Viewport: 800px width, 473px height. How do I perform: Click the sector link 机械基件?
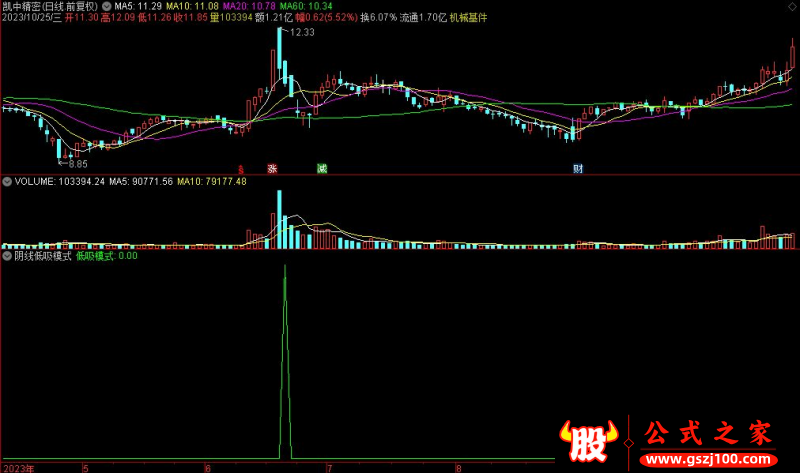[x=468, y=18]
